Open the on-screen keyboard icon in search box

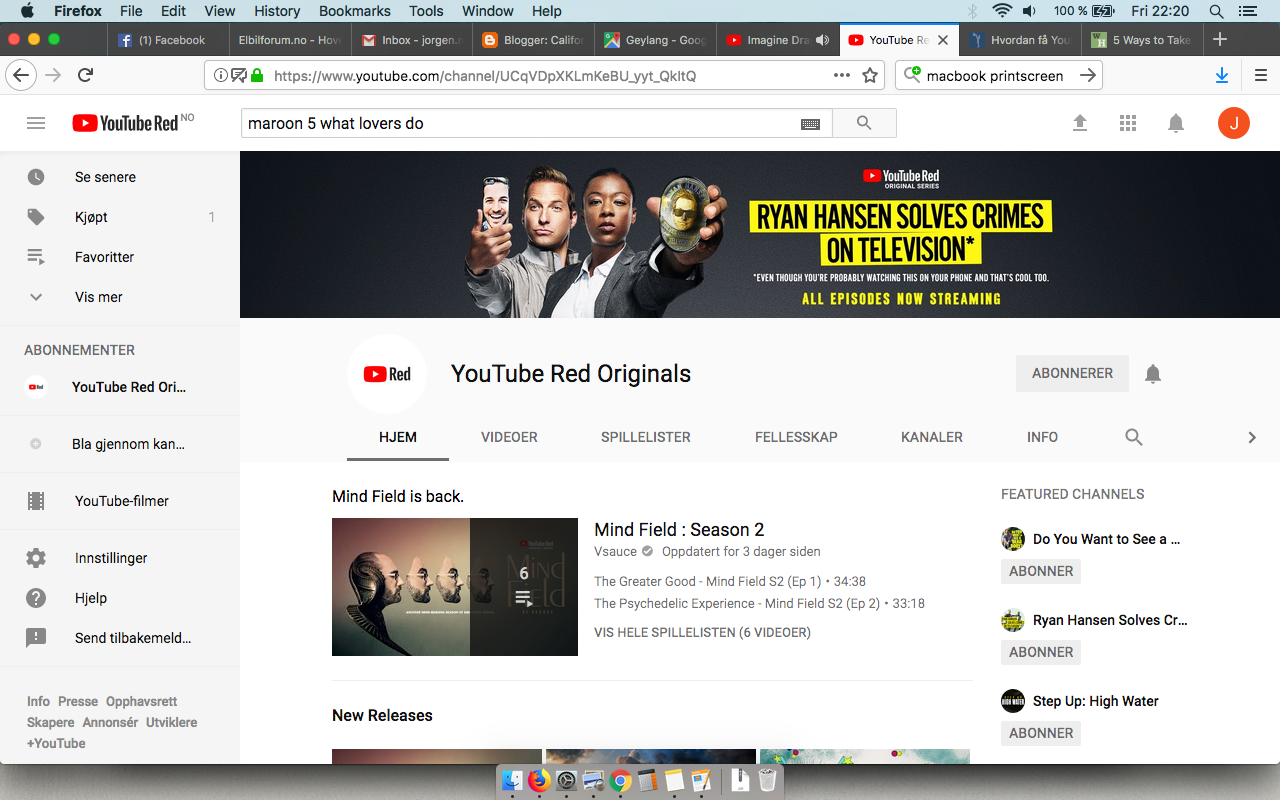click(811, 124)
